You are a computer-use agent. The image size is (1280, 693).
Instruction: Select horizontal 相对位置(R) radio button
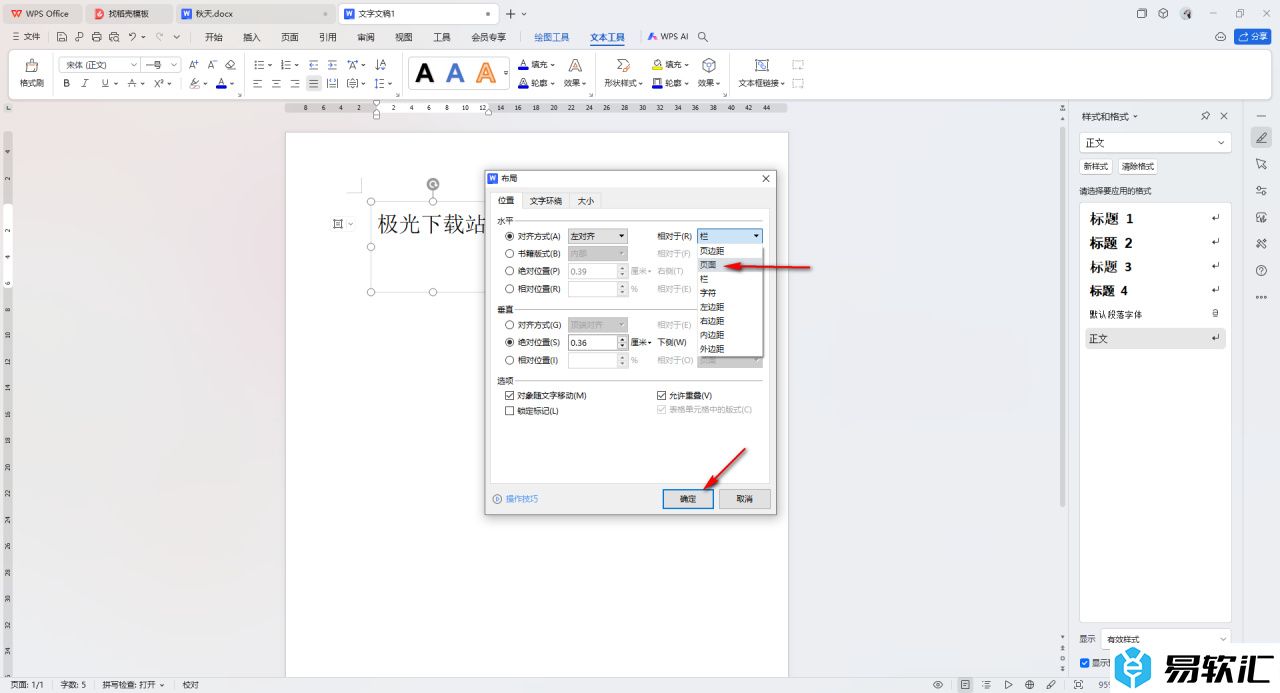click(510, 289)
